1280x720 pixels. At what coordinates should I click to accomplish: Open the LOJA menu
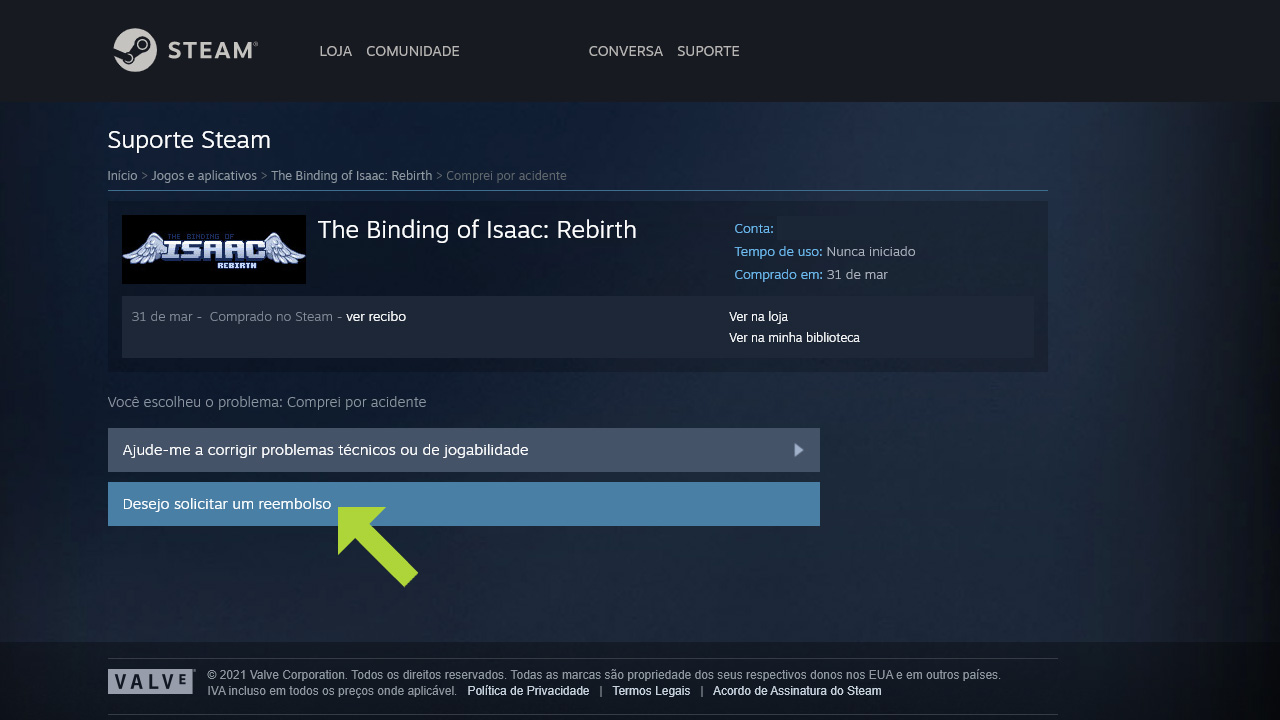tap(335, 51)
